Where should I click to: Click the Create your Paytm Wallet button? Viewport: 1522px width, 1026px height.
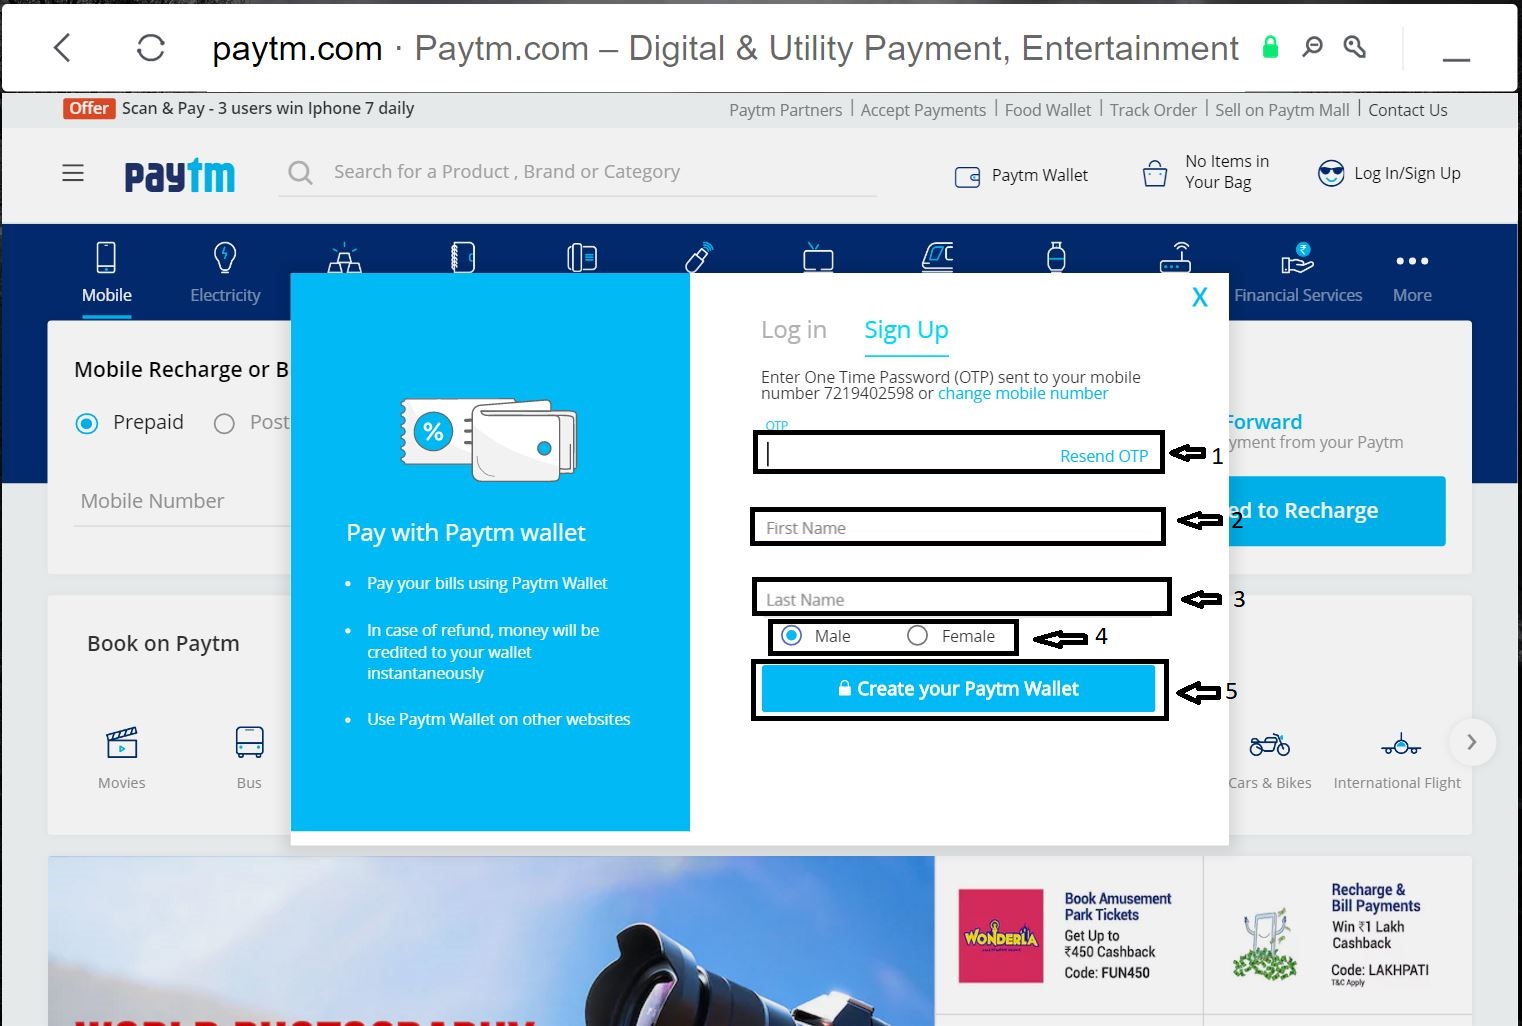click(x=958, y=688)
